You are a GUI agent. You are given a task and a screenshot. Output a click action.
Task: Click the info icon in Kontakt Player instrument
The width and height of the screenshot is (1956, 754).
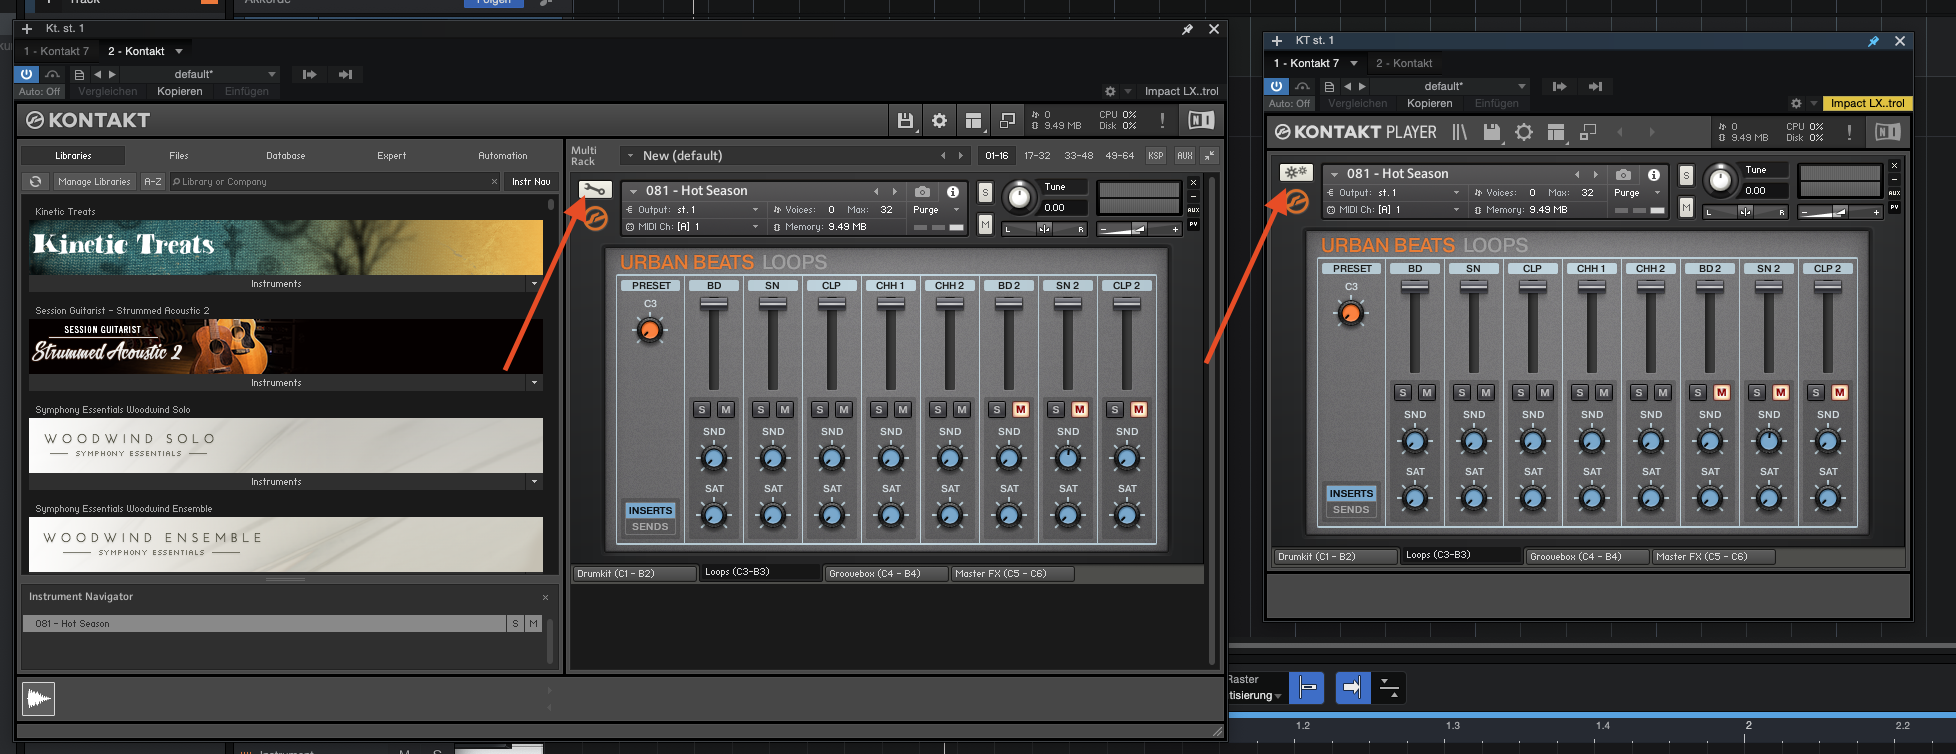(x=1654, y=174)
